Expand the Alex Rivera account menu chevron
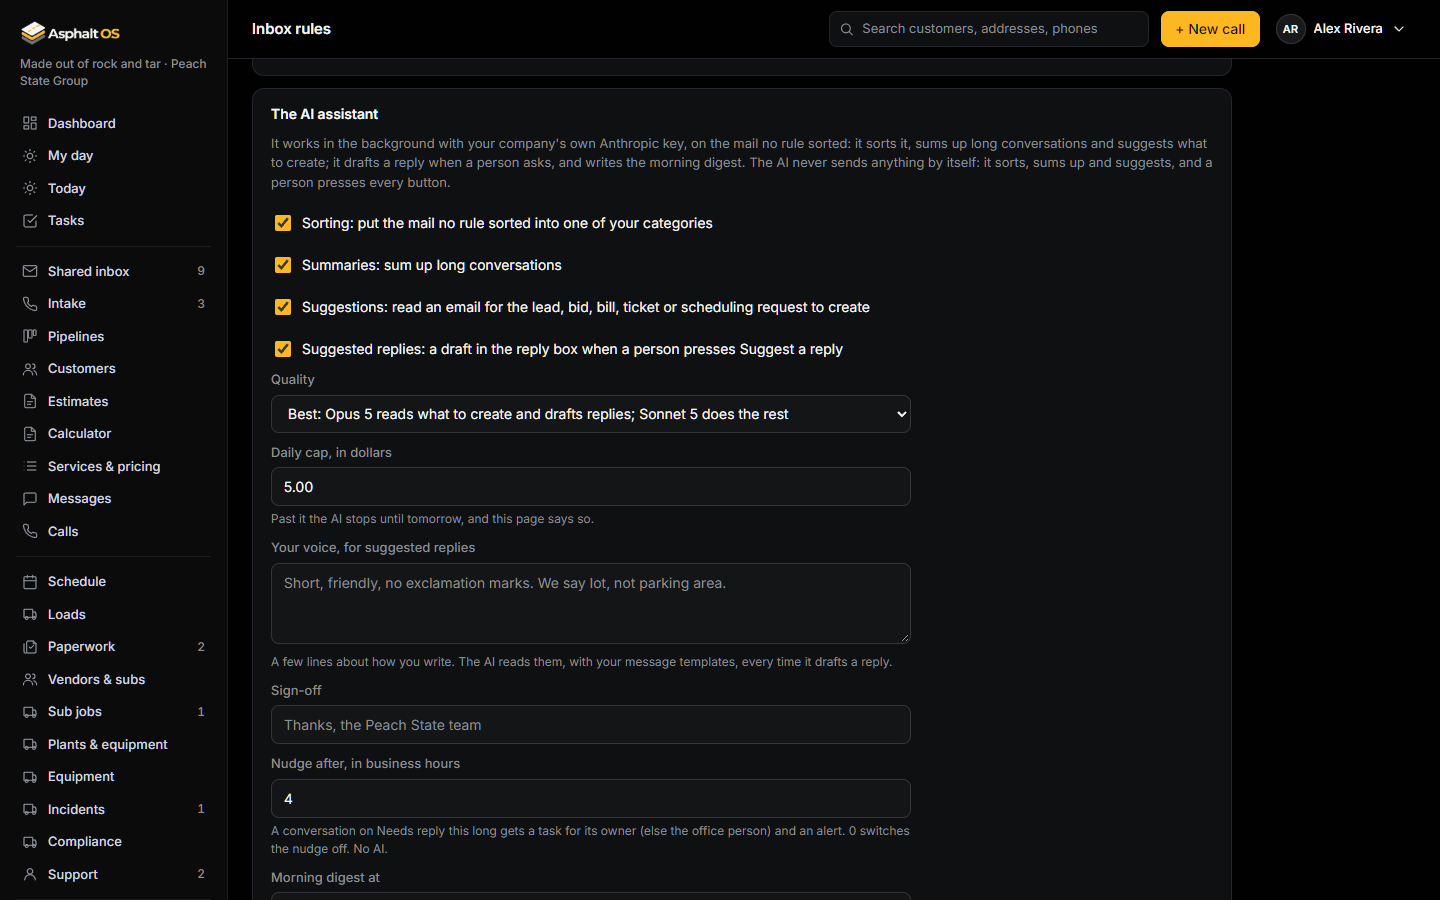 click(1399, 29)
